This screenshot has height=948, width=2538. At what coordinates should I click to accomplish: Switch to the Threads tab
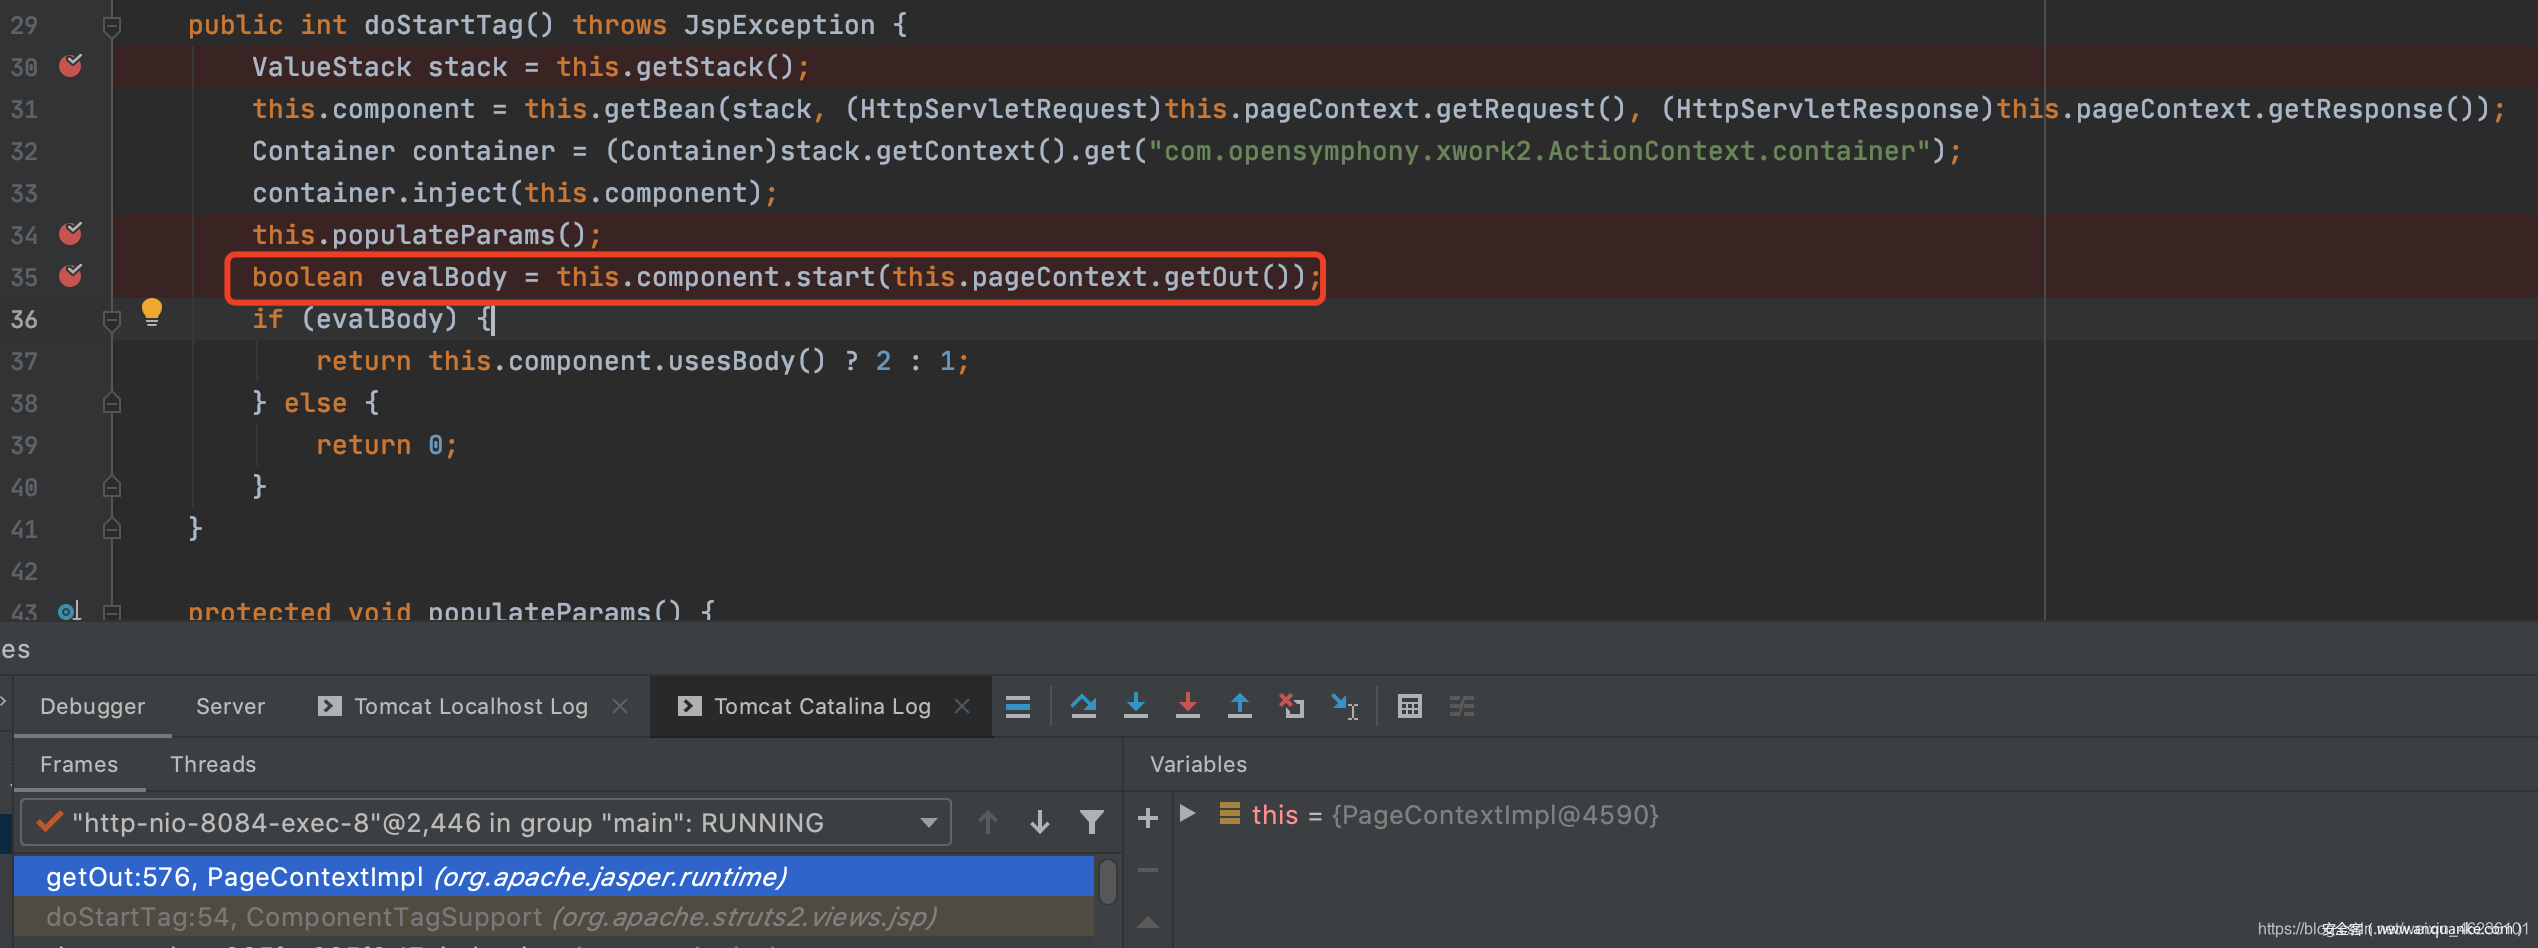tap(213, 764)
